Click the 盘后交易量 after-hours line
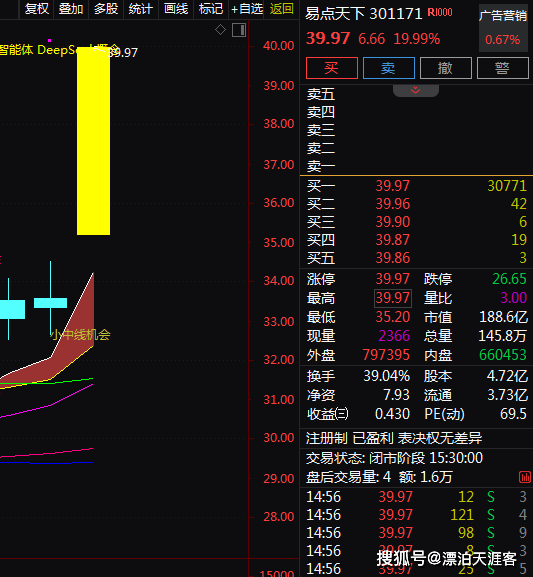 coord(379,477)
